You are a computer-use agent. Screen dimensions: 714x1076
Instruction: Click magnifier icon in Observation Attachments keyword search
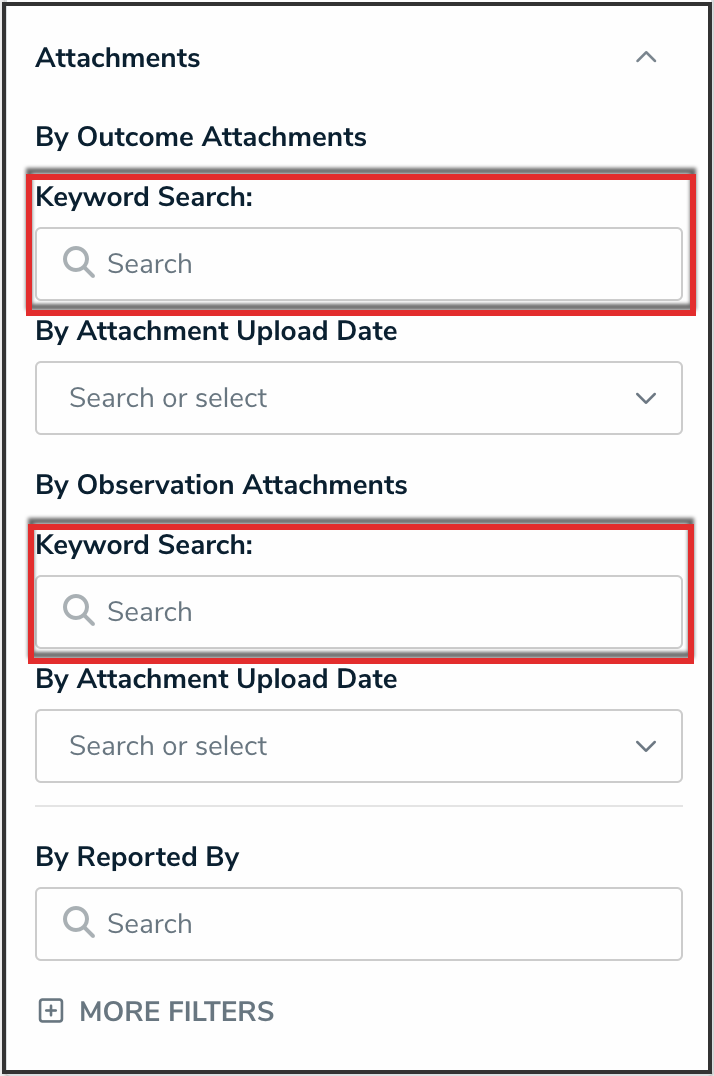coord(78,611)
